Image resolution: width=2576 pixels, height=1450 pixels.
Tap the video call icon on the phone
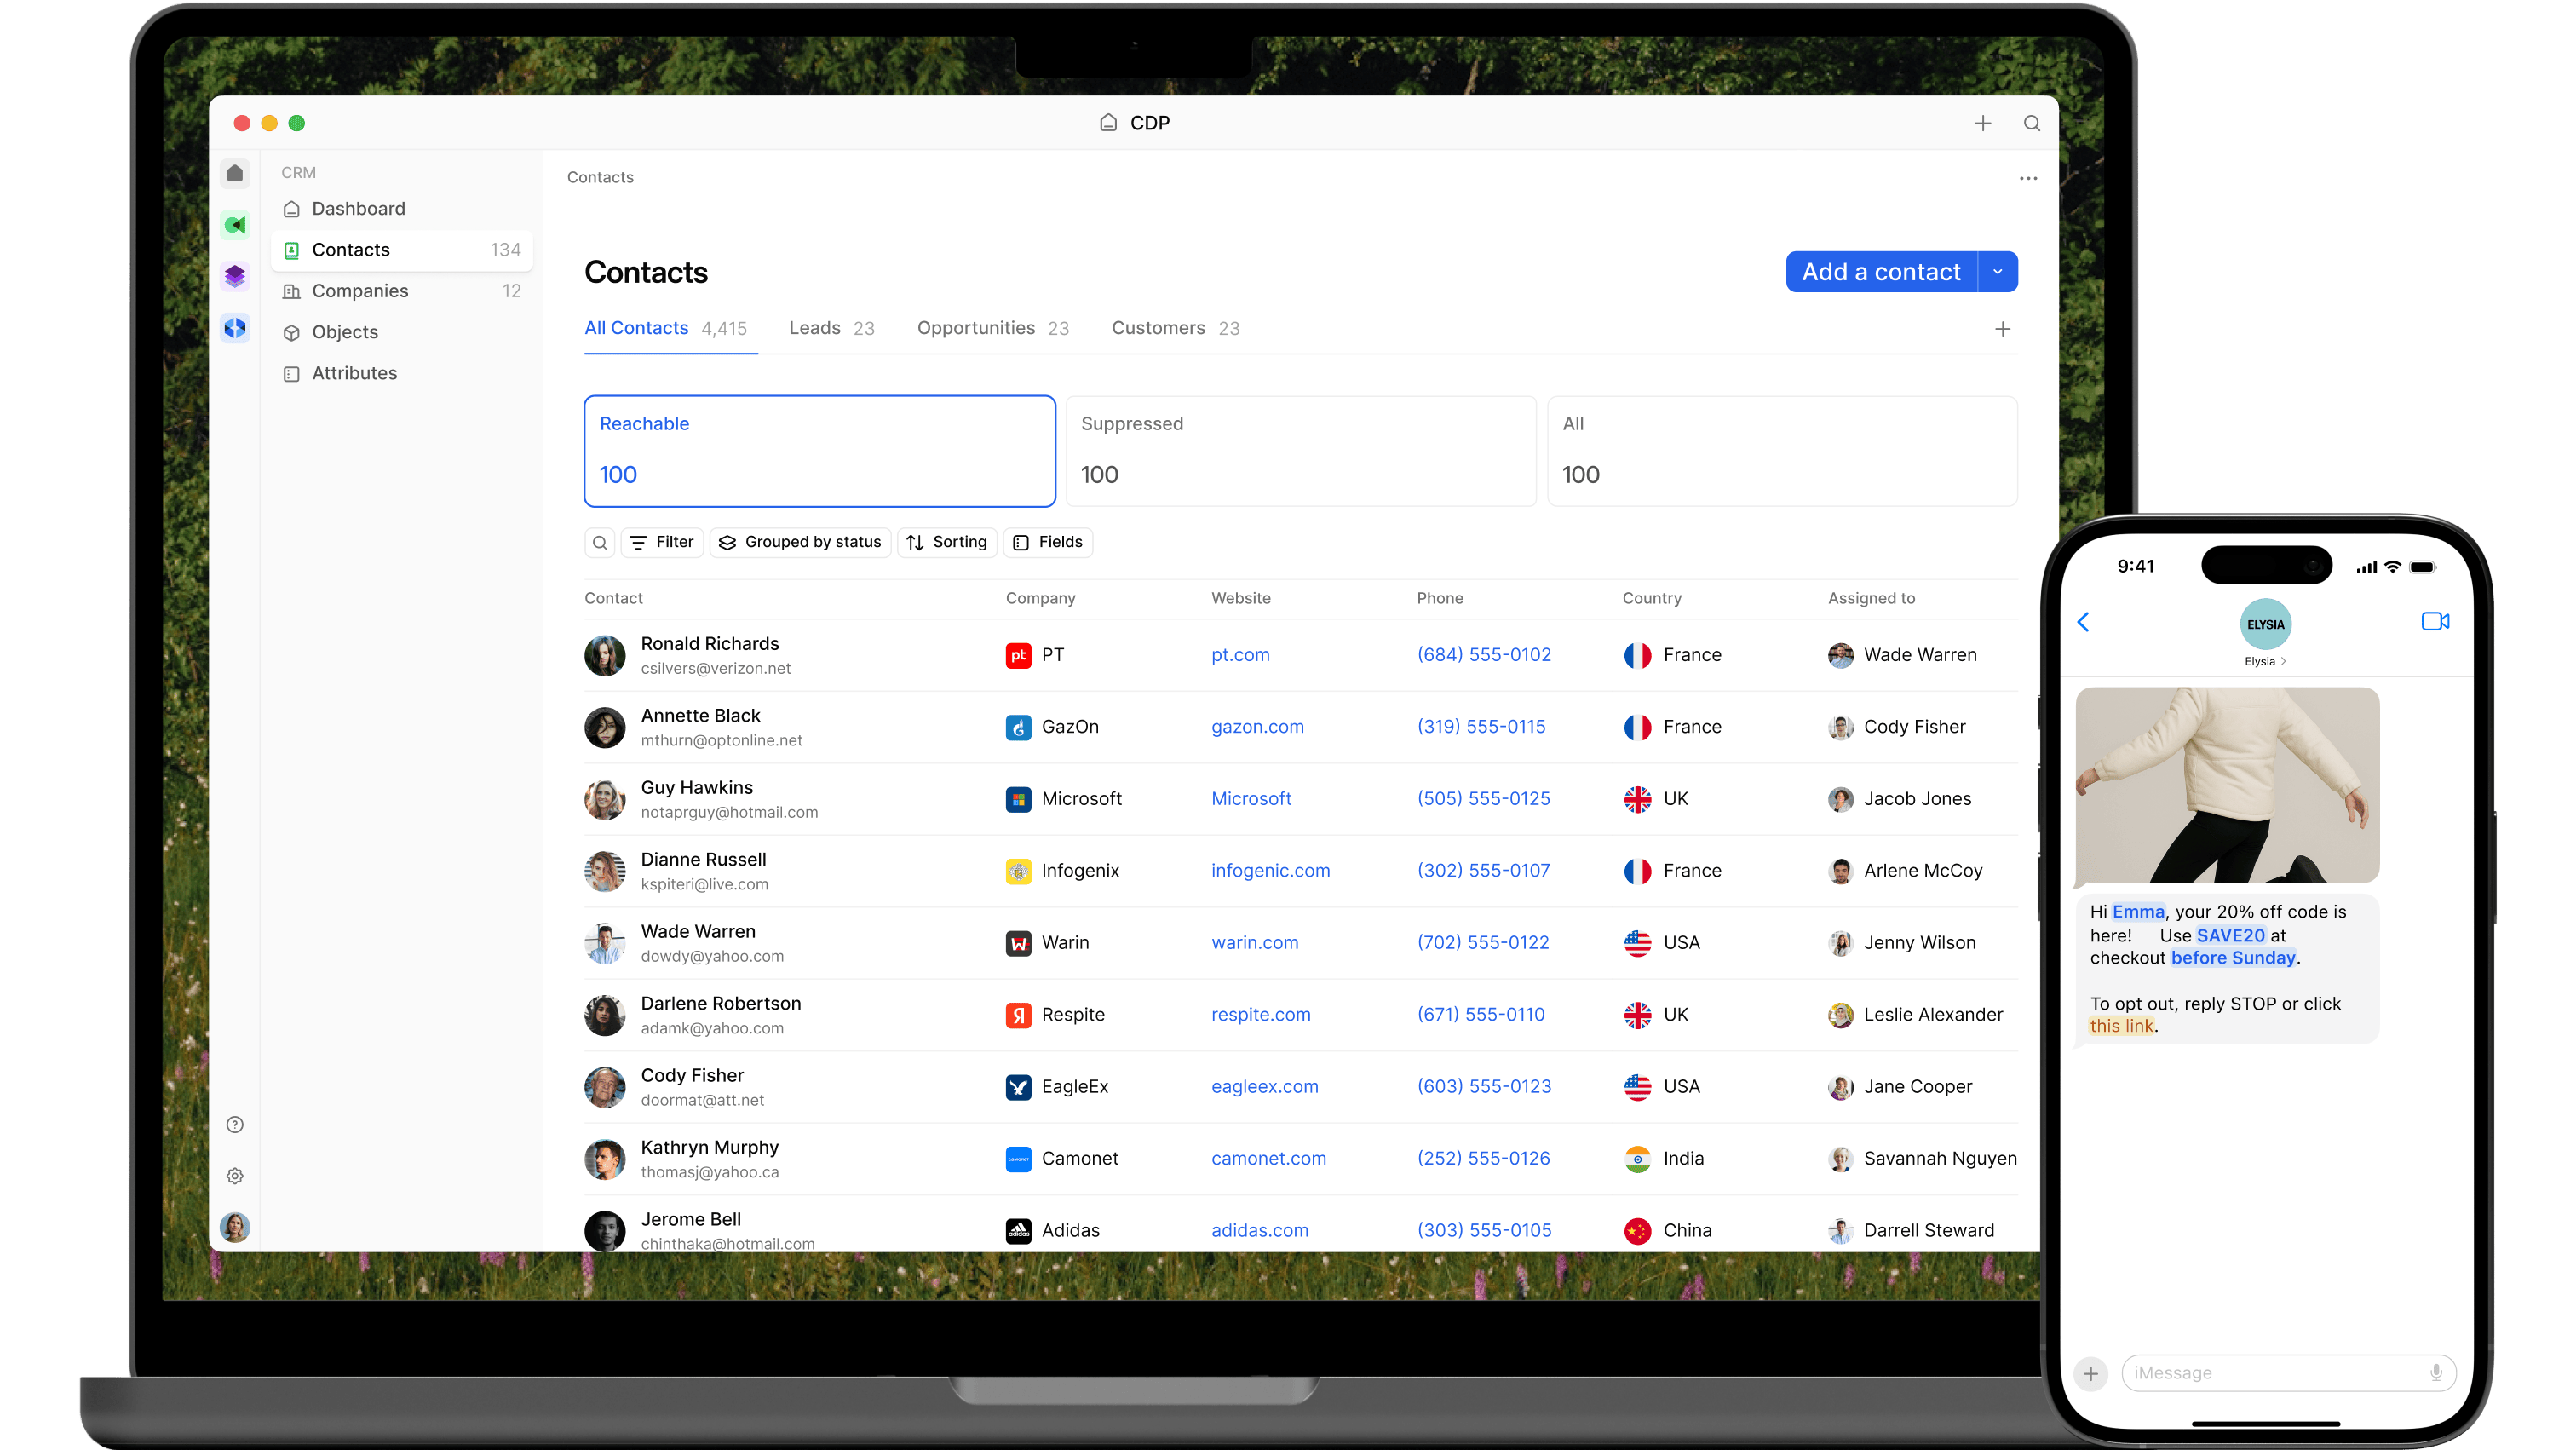click(2435, 621)
